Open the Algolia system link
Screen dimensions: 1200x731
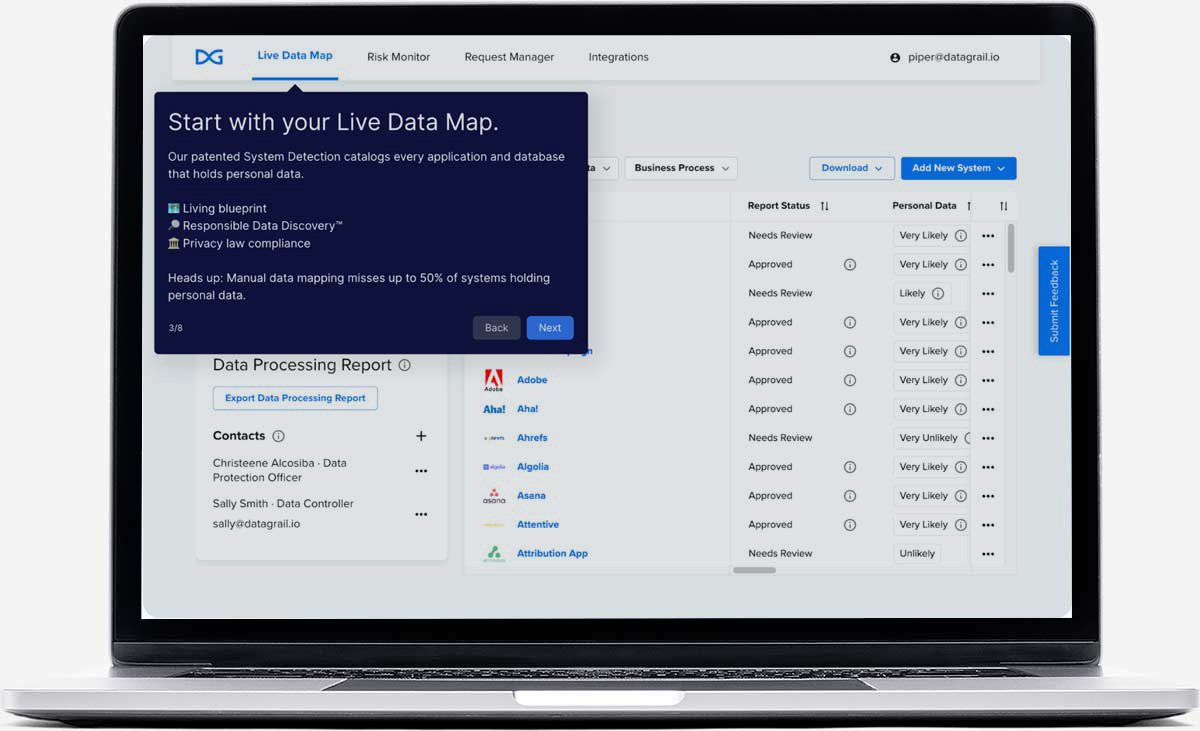click(x=532, y=467)
